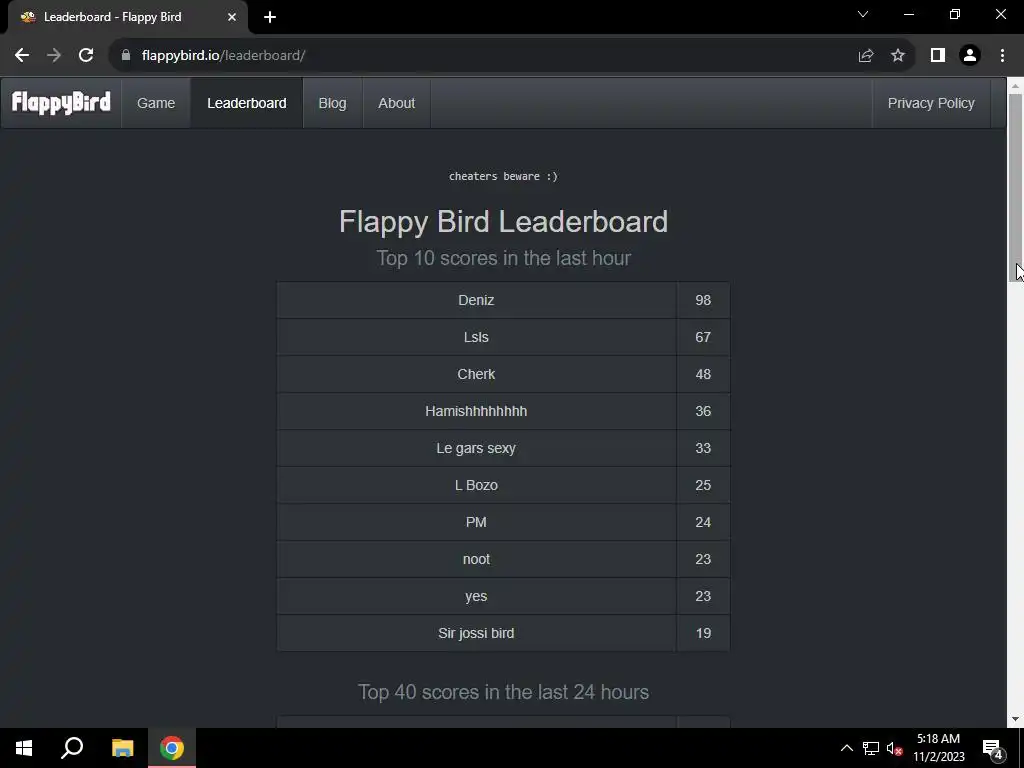Image resolution: width=1024 pixels, height=768 pixels.
Task: Share this page using the share icon
Action: point(866,56)
